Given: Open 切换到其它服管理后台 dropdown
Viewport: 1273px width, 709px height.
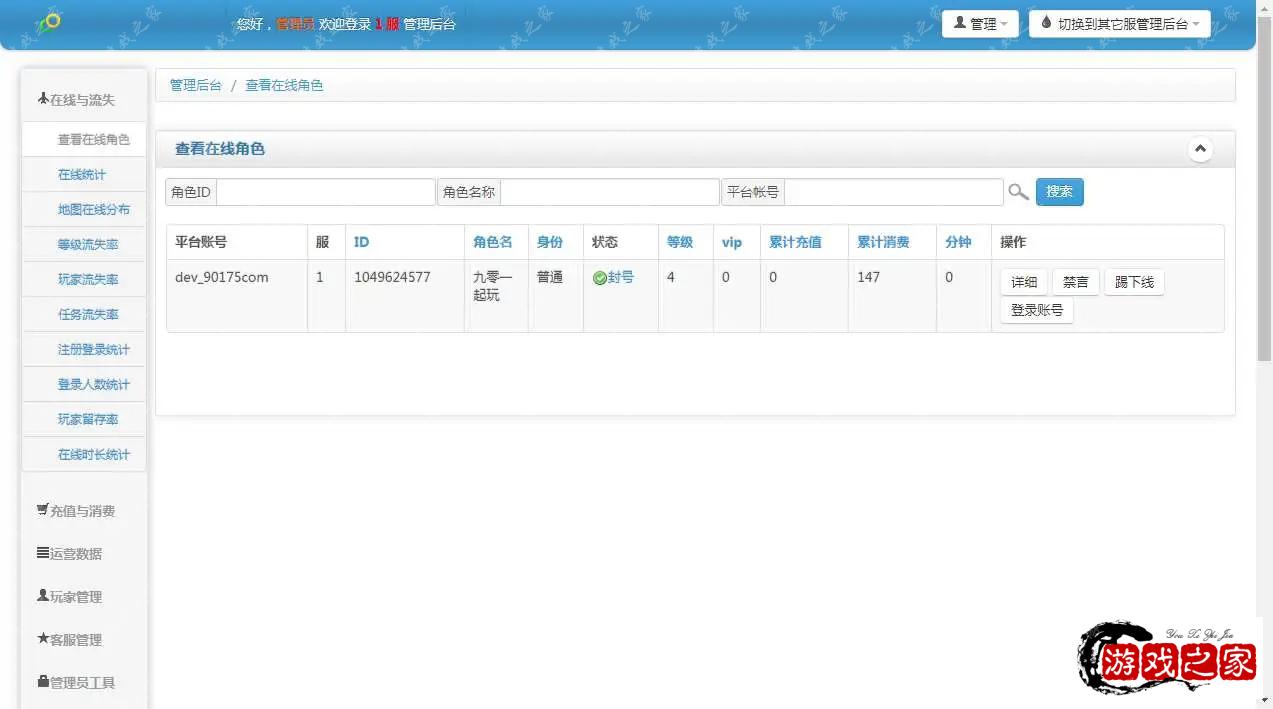Looking at the screenshot, I should pos(1119,24).
